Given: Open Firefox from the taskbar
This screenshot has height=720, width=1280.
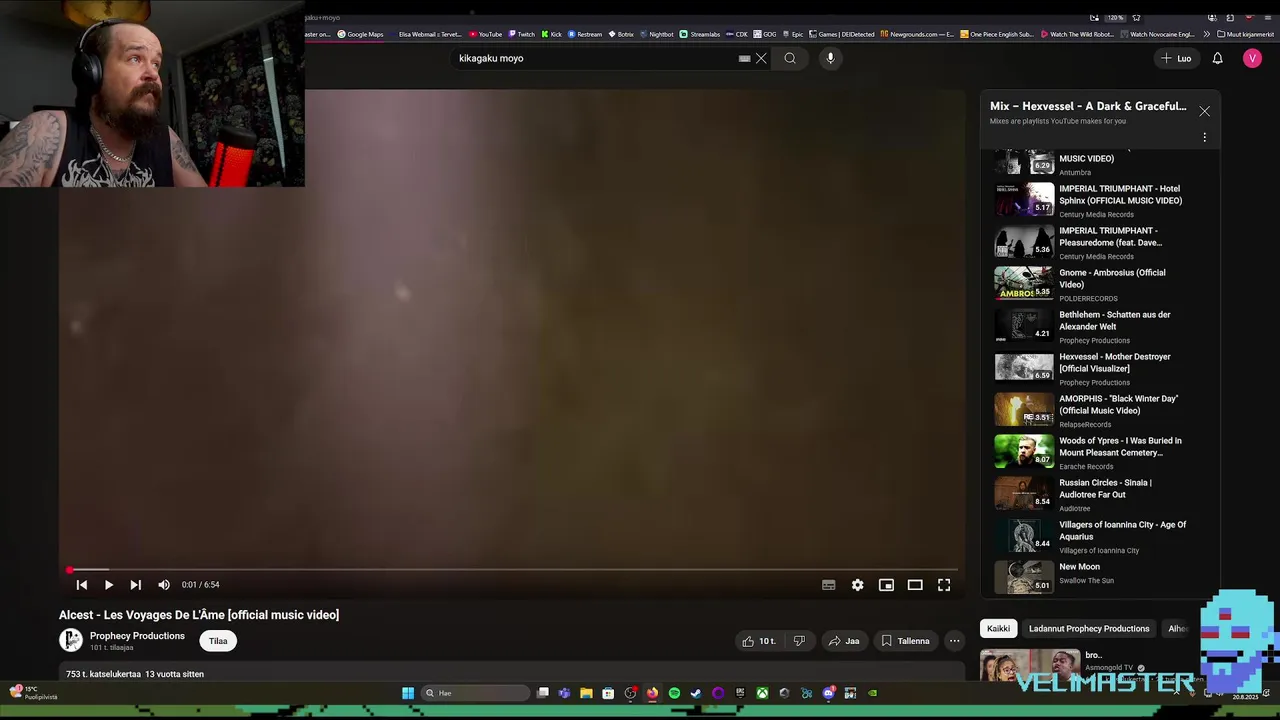Looking at the screenshot, I should (x=652, y=693).
